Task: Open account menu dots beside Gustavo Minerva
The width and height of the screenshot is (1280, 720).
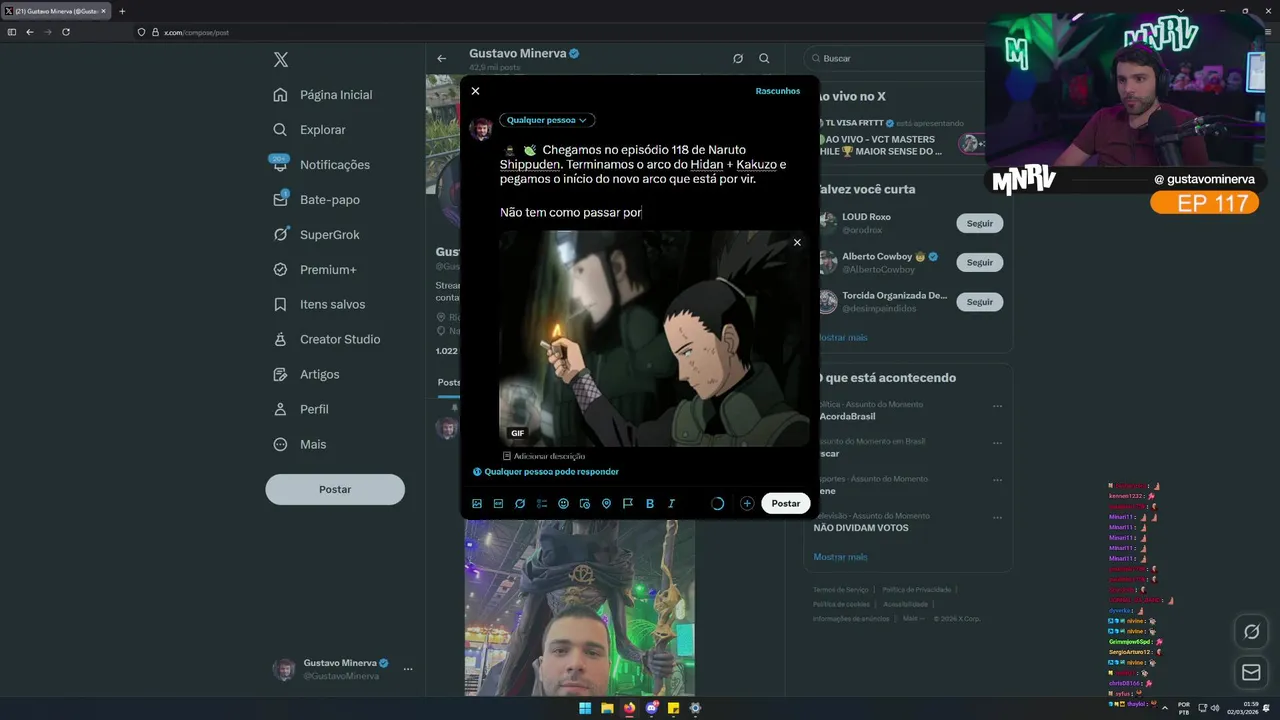Action: click(408, 669)
